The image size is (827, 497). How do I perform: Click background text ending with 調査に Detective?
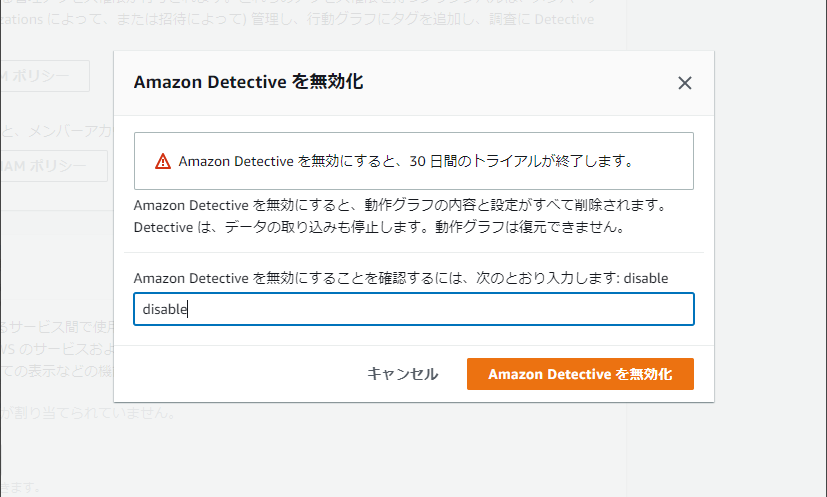click(297, 20)
